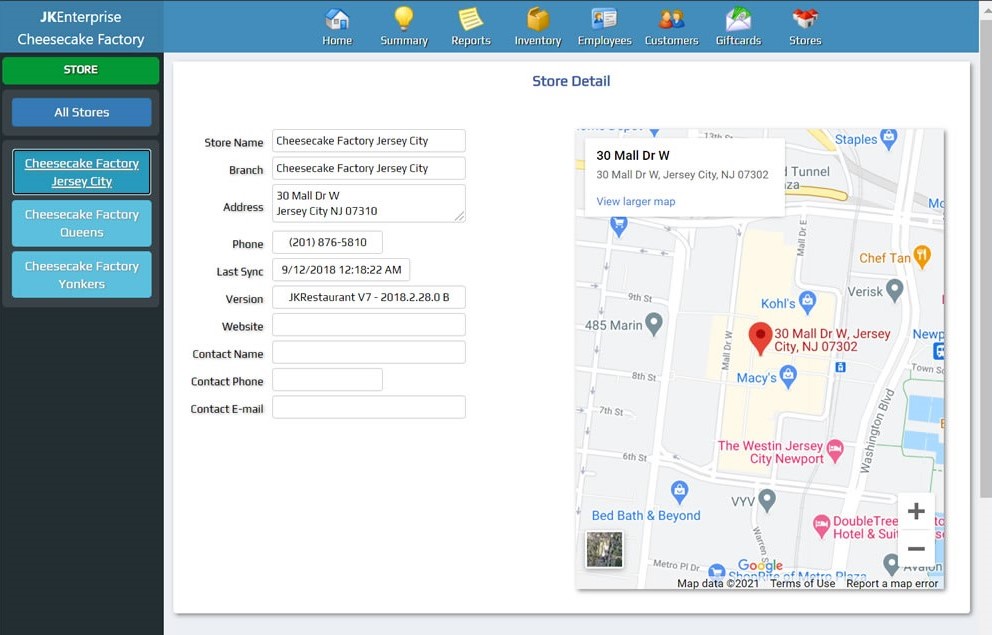Click the Branch input field
992x635 pixels.
click(369, 168)
